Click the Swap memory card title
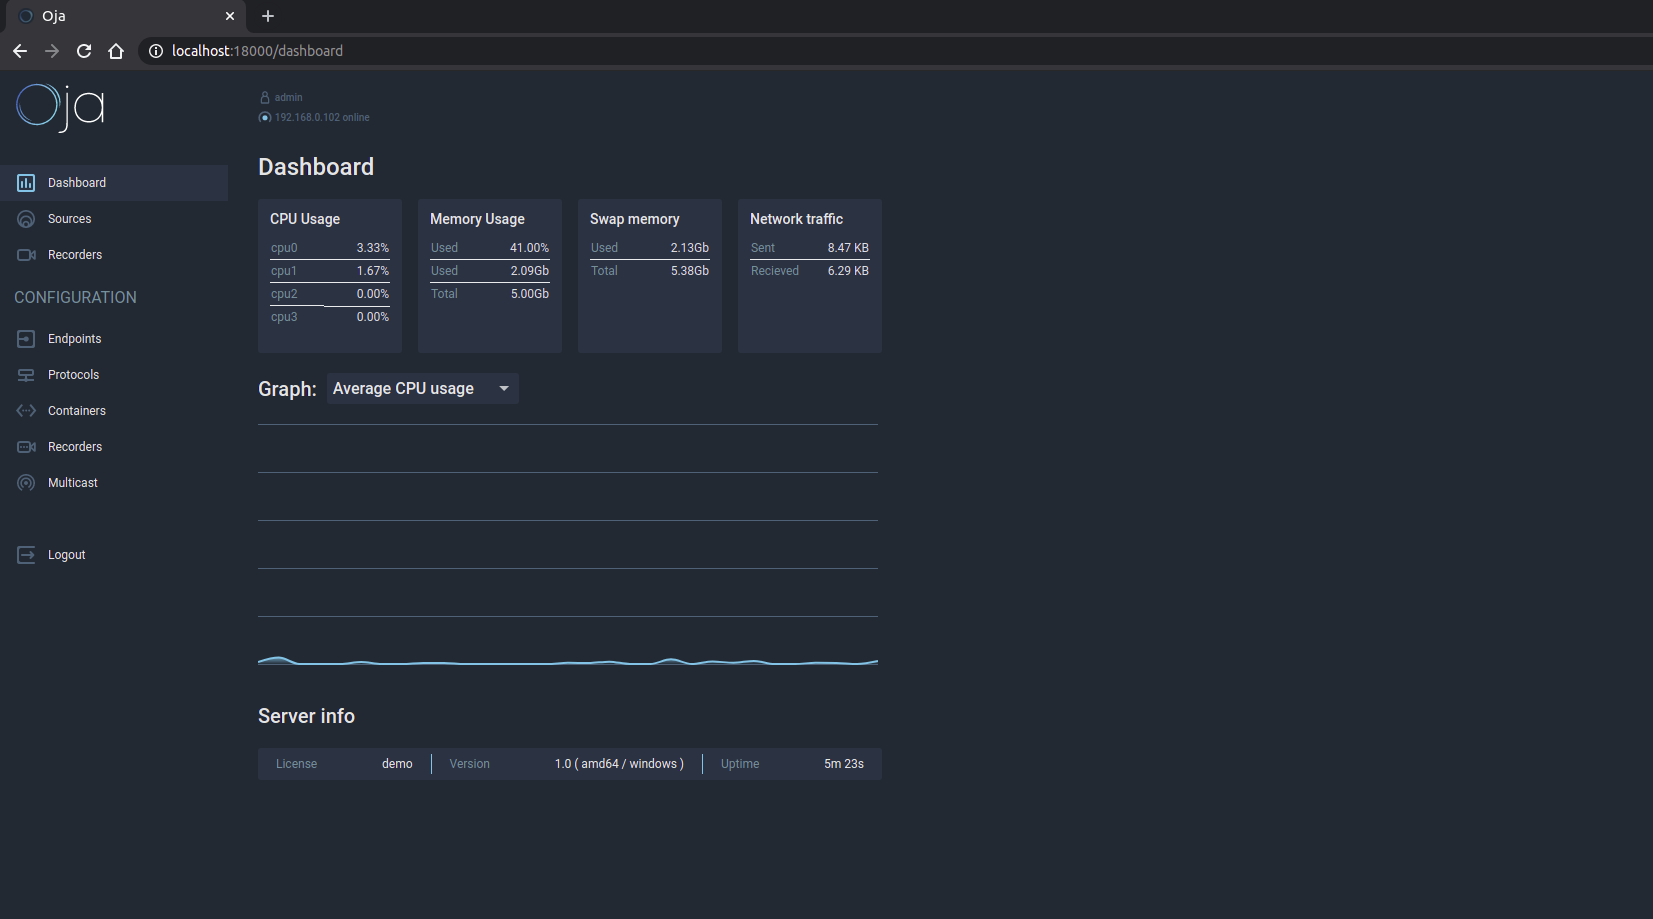Screen dimensions: 1653x919 pos(635,219)
